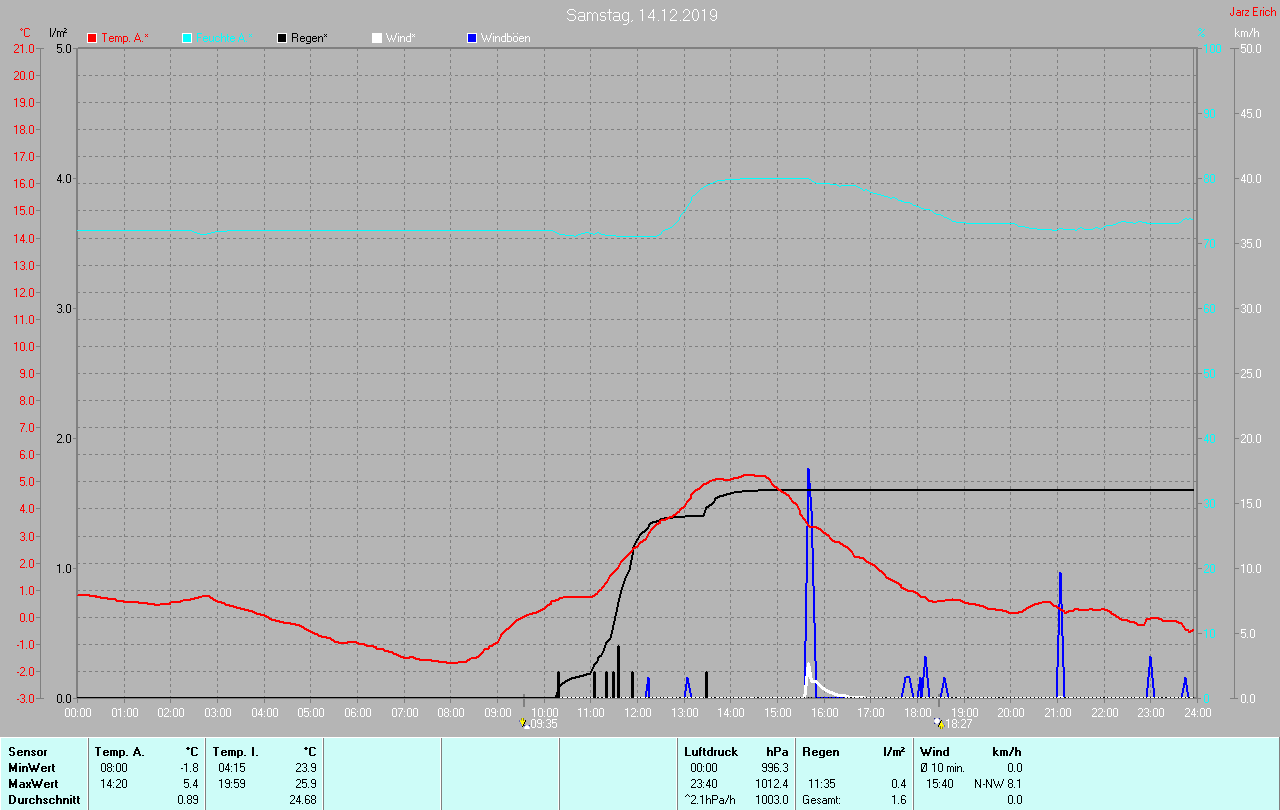Select the "MaxWert" row label
The width and height of the screenshot is (1280, 810).
33,784
